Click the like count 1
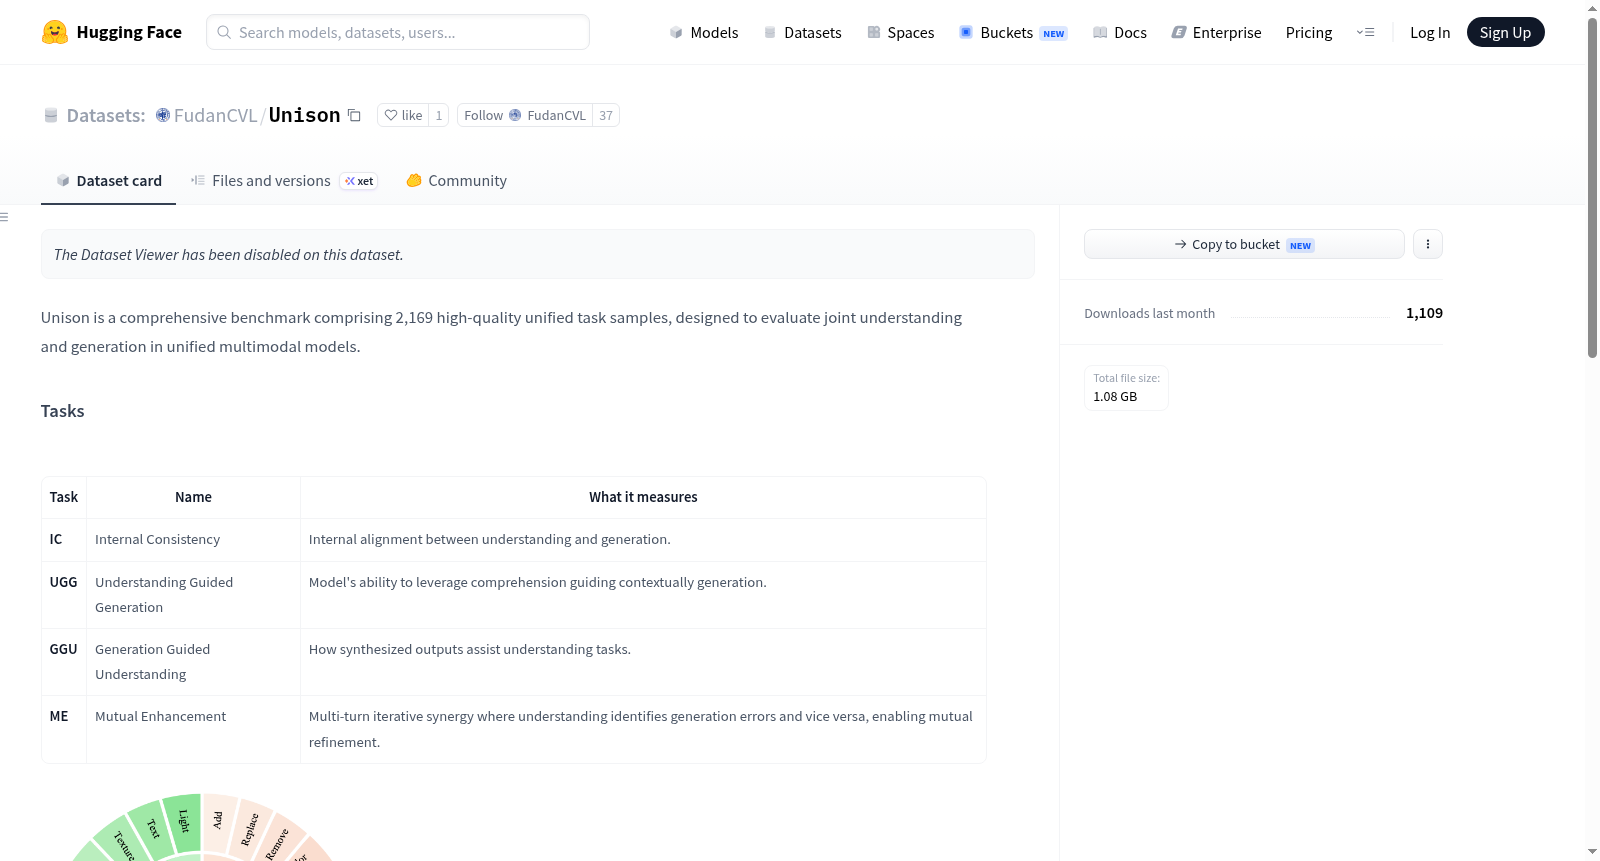The width and height of the screenshot is (1600, 861). pyautogui.click(x=438, y=115)
